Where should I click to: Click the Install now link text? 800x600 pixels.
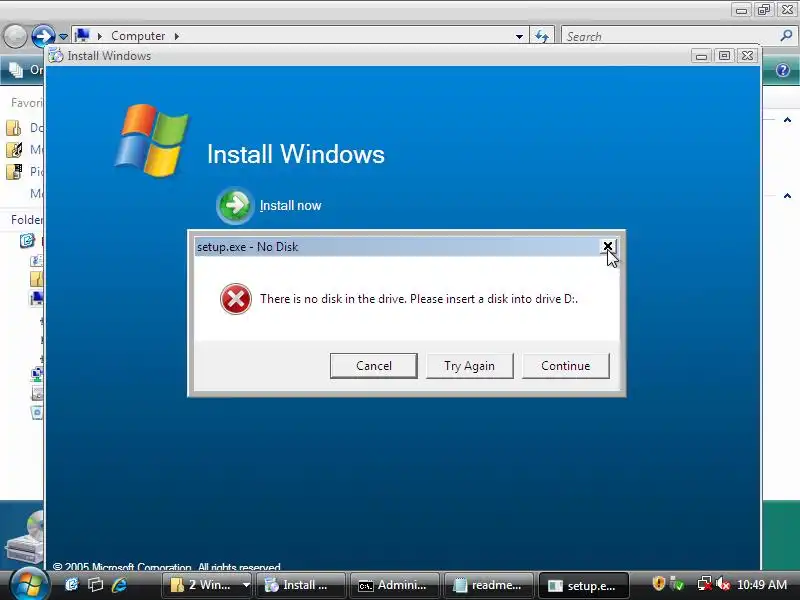(290, 206)
